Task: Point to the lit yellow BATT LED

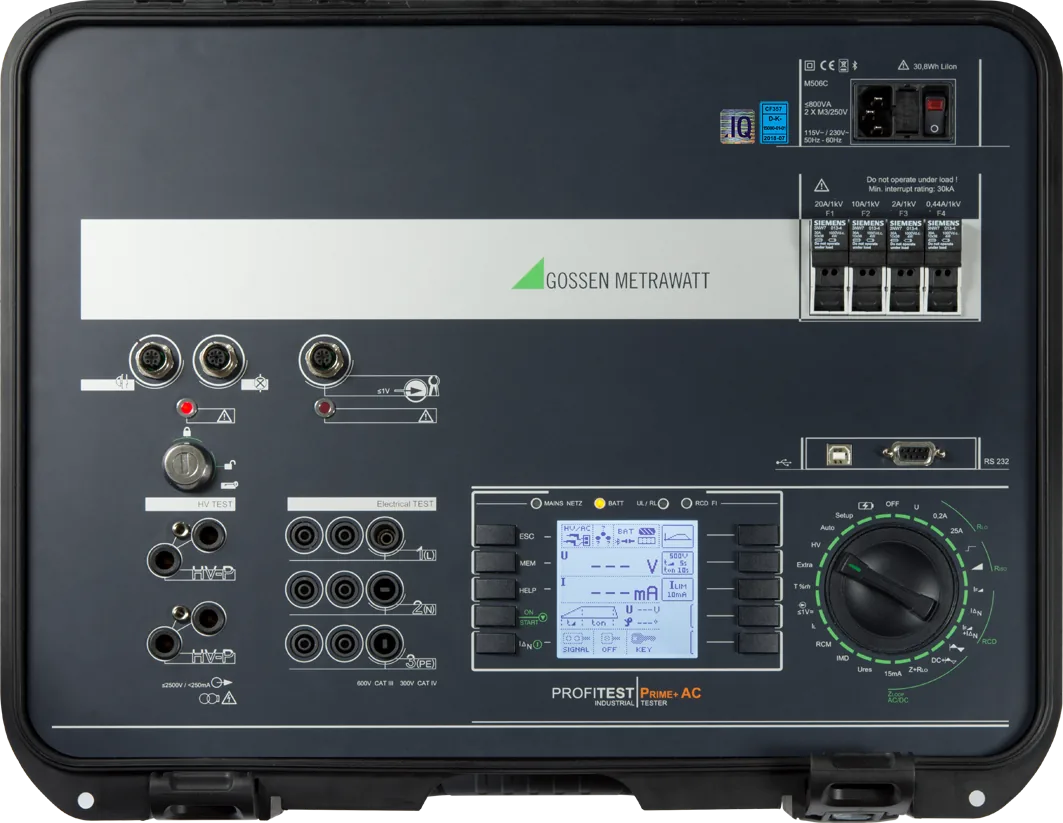Action: (599, 503)
